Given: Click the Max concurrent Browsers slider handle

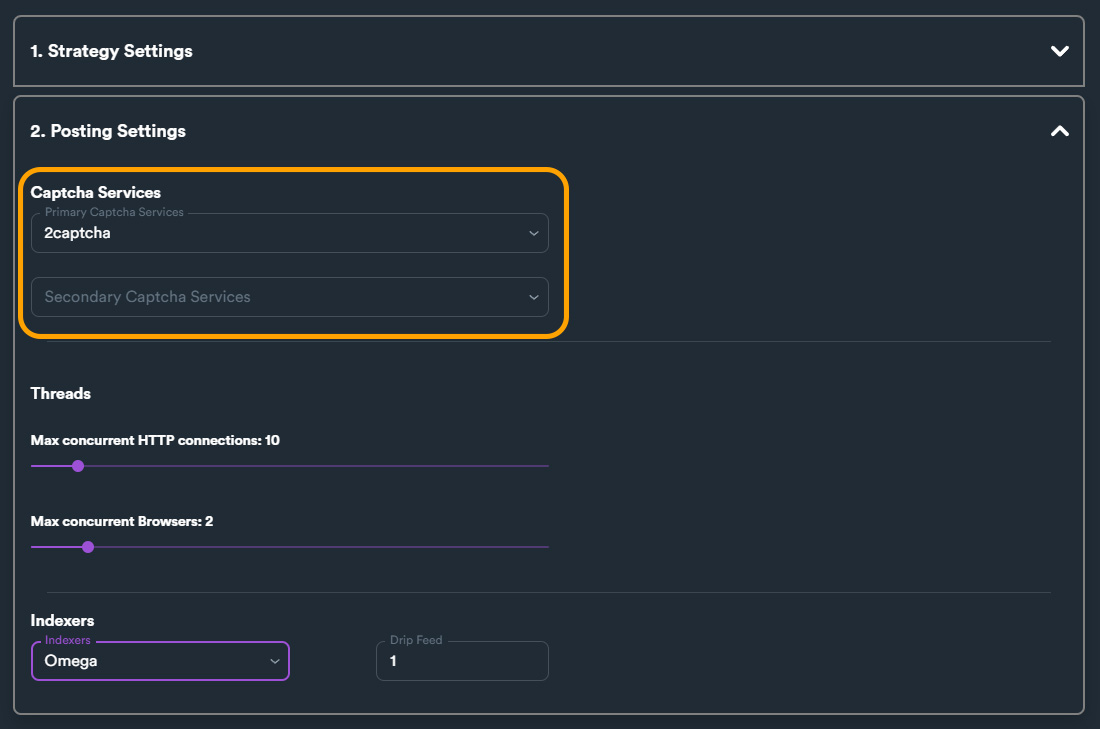Looking at the screenshot, I should pyautogui.click(x=88, y=547).
